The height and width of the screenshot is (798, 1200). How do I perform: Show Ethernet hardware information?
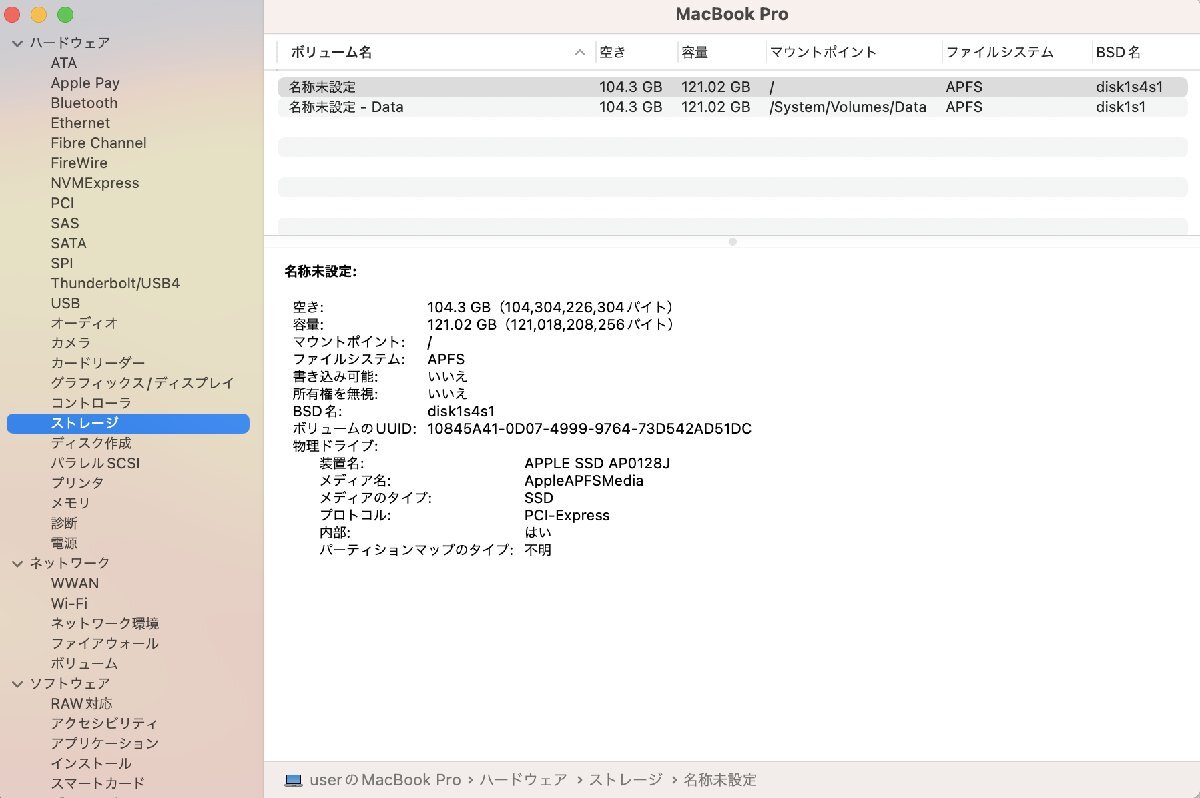pos(80,123)
